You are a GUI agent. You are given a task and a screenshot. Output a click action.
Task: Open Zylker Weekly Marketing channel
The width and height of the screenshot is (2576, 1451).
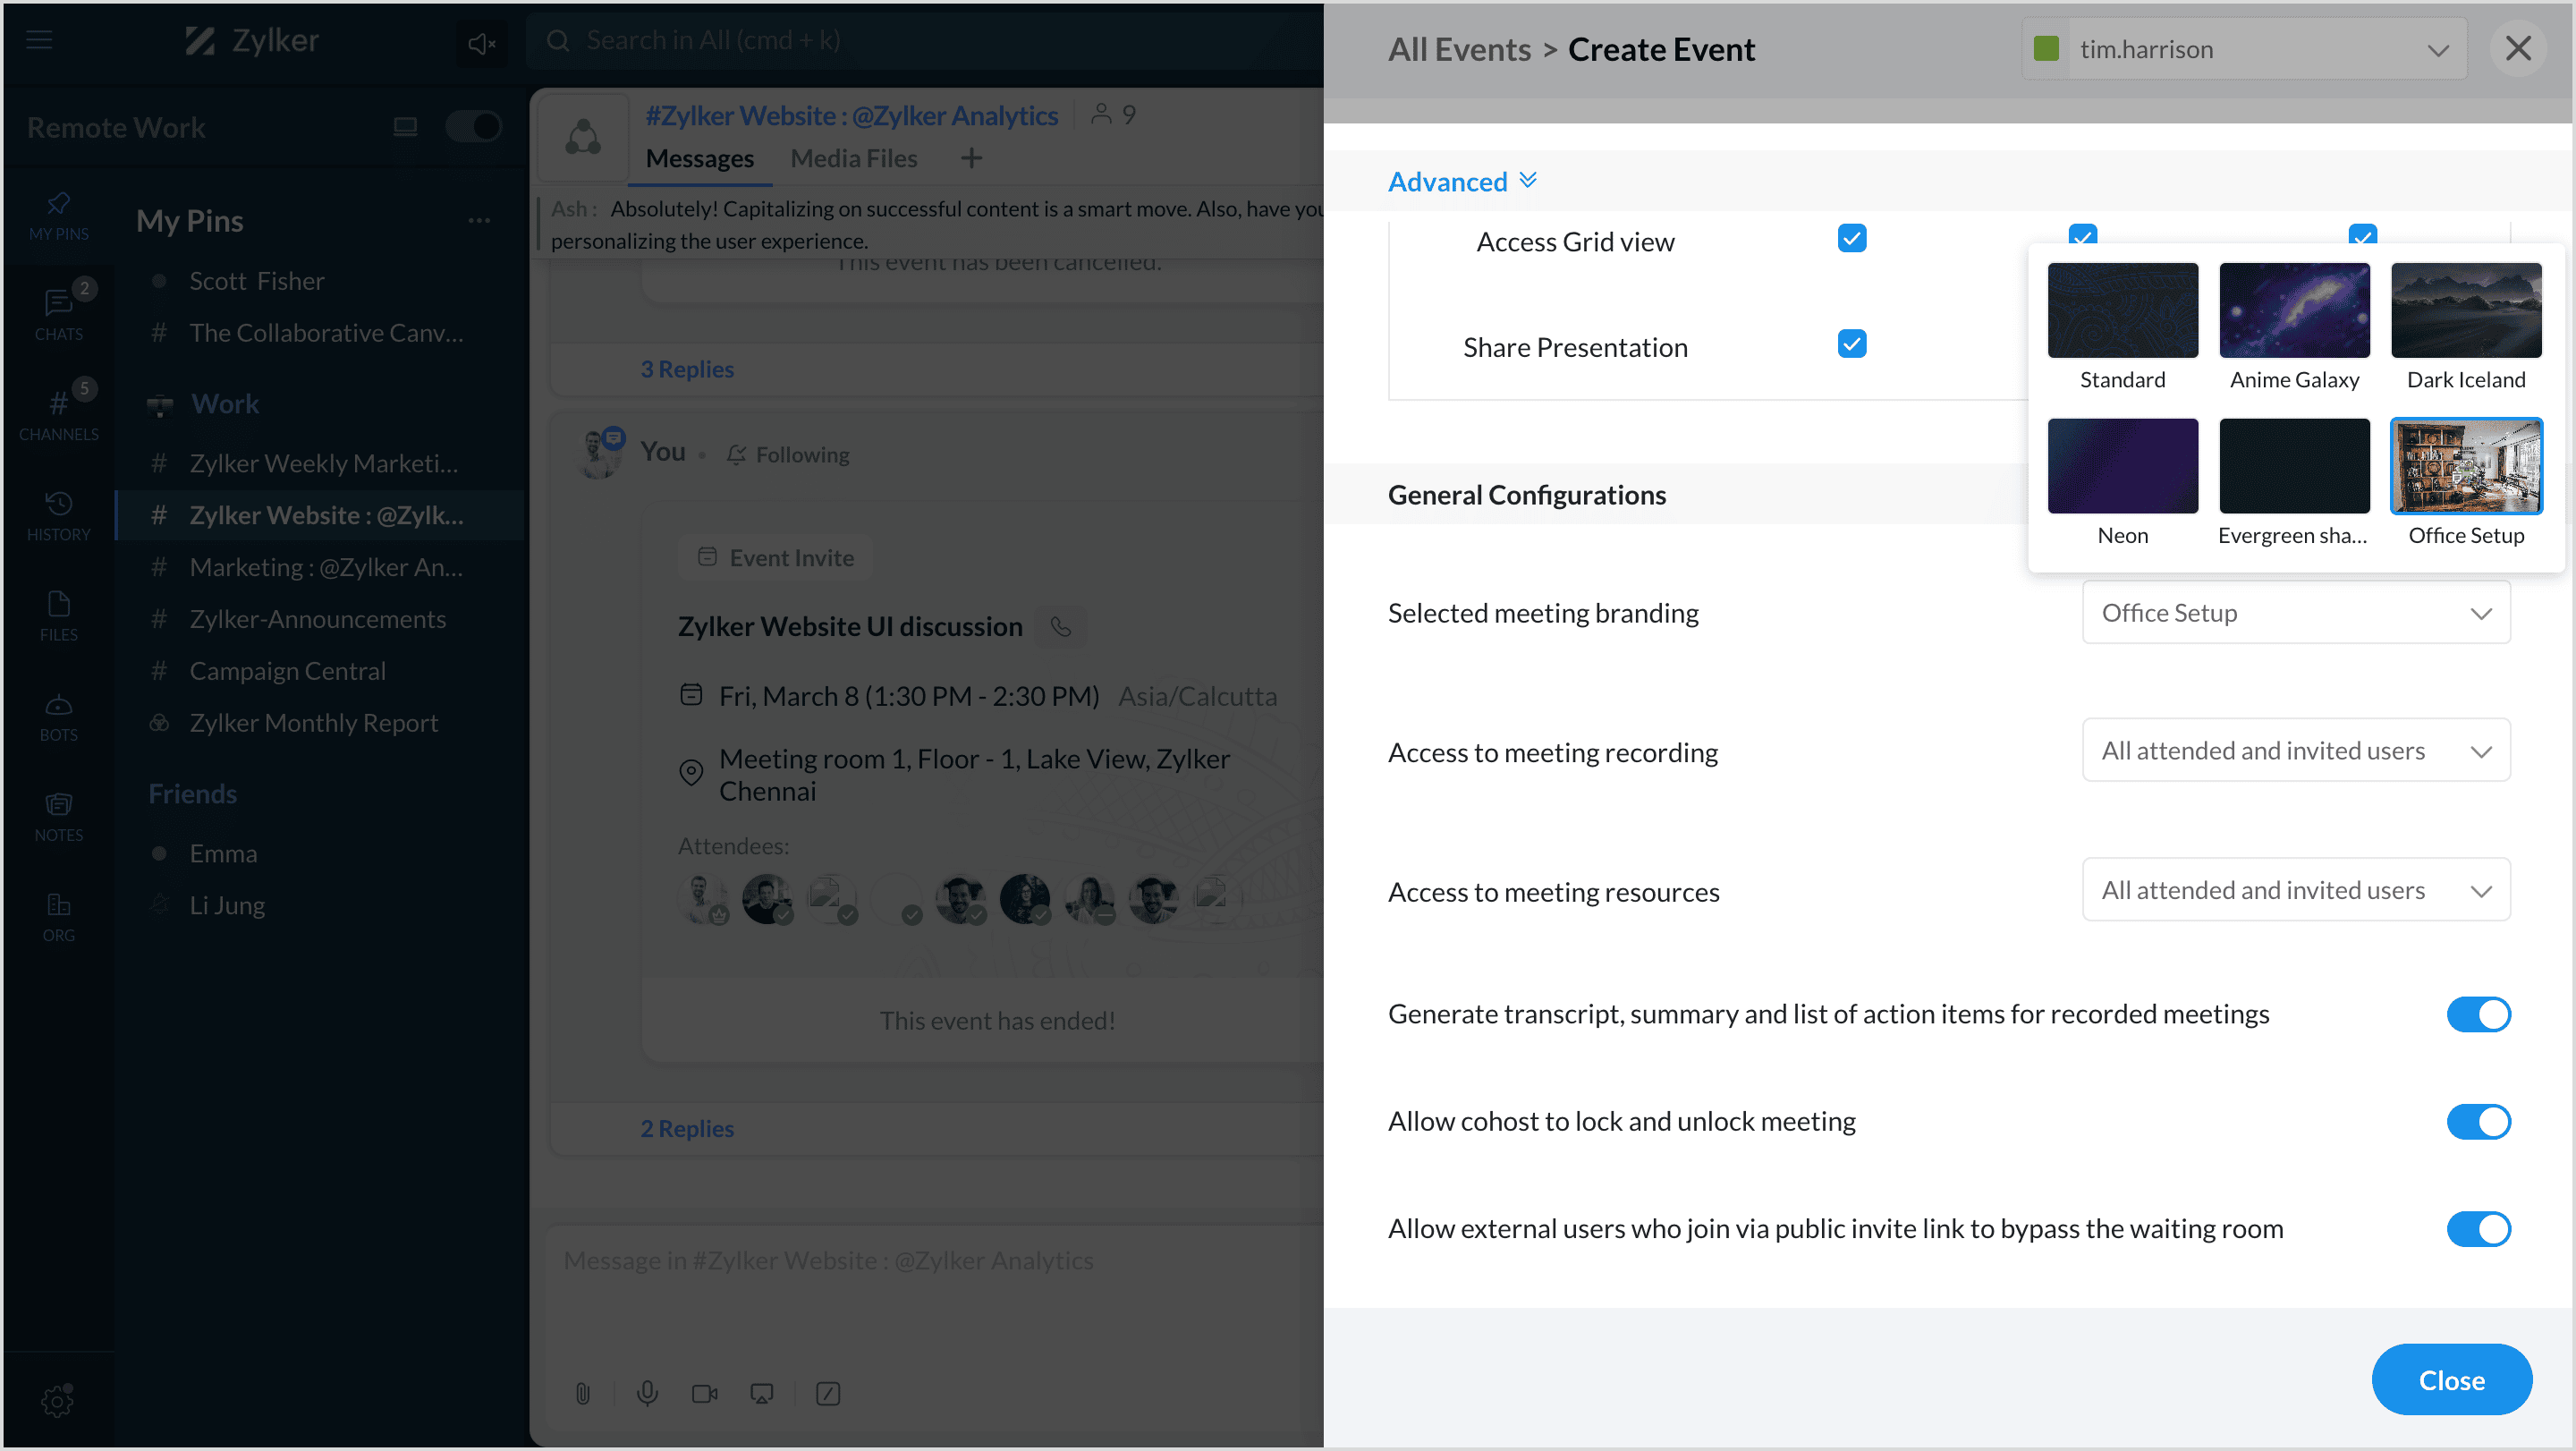tap(320, 464)
